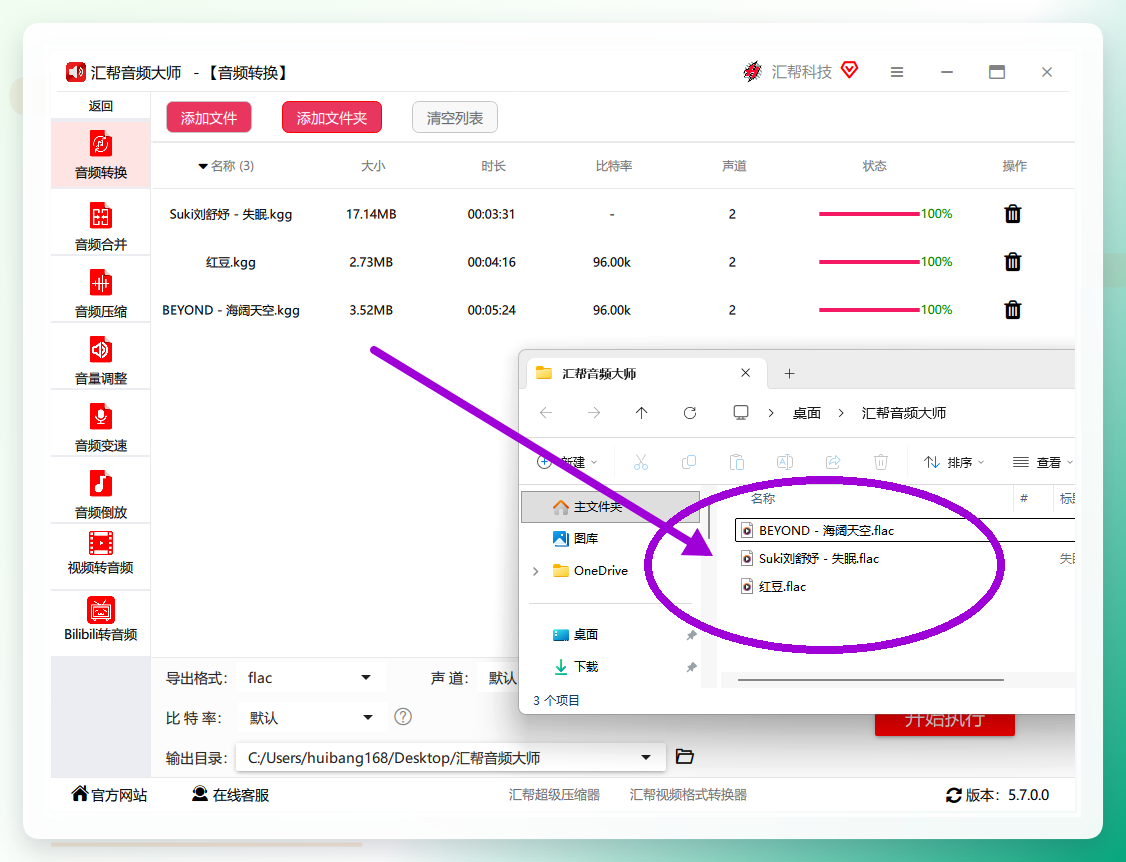Open the 官方网站 link
The height and width of the screenshot is (862, 1126).
click(x=109, y=794)
